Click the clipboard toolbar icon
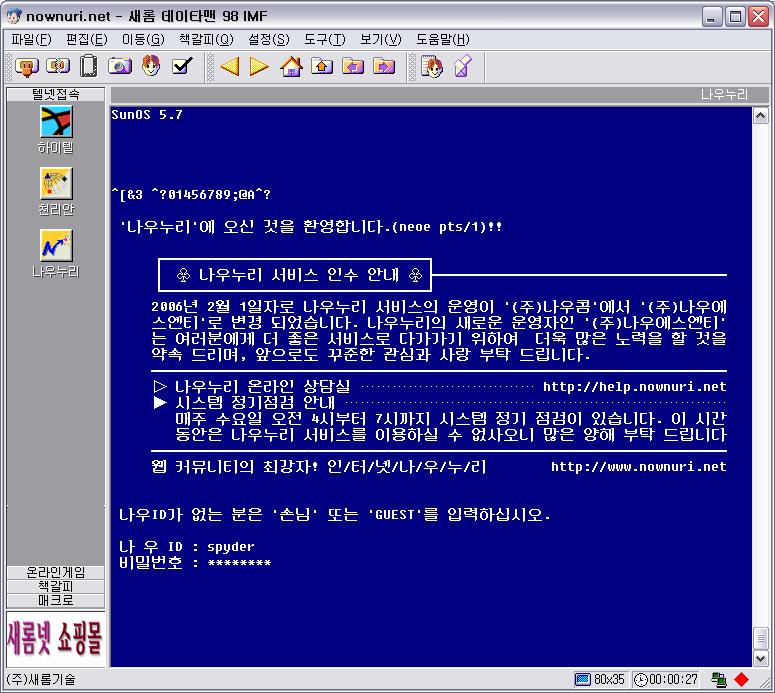 coord(88,66)
